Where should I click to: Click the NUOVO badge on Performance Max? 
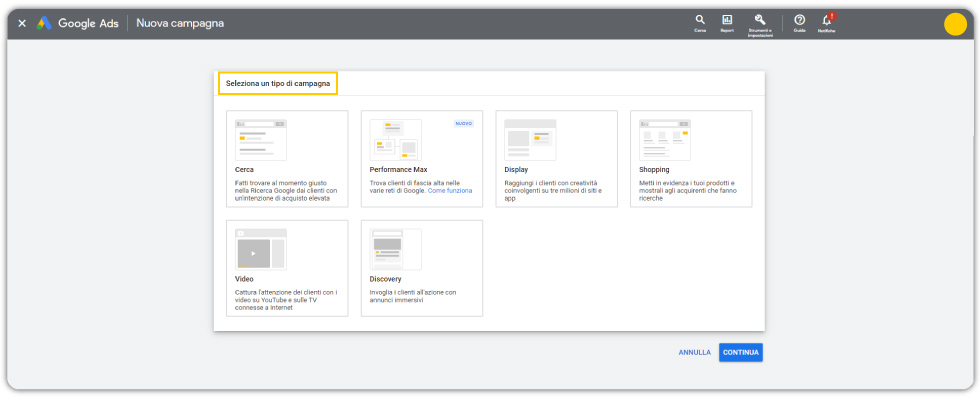click(464, 124)
